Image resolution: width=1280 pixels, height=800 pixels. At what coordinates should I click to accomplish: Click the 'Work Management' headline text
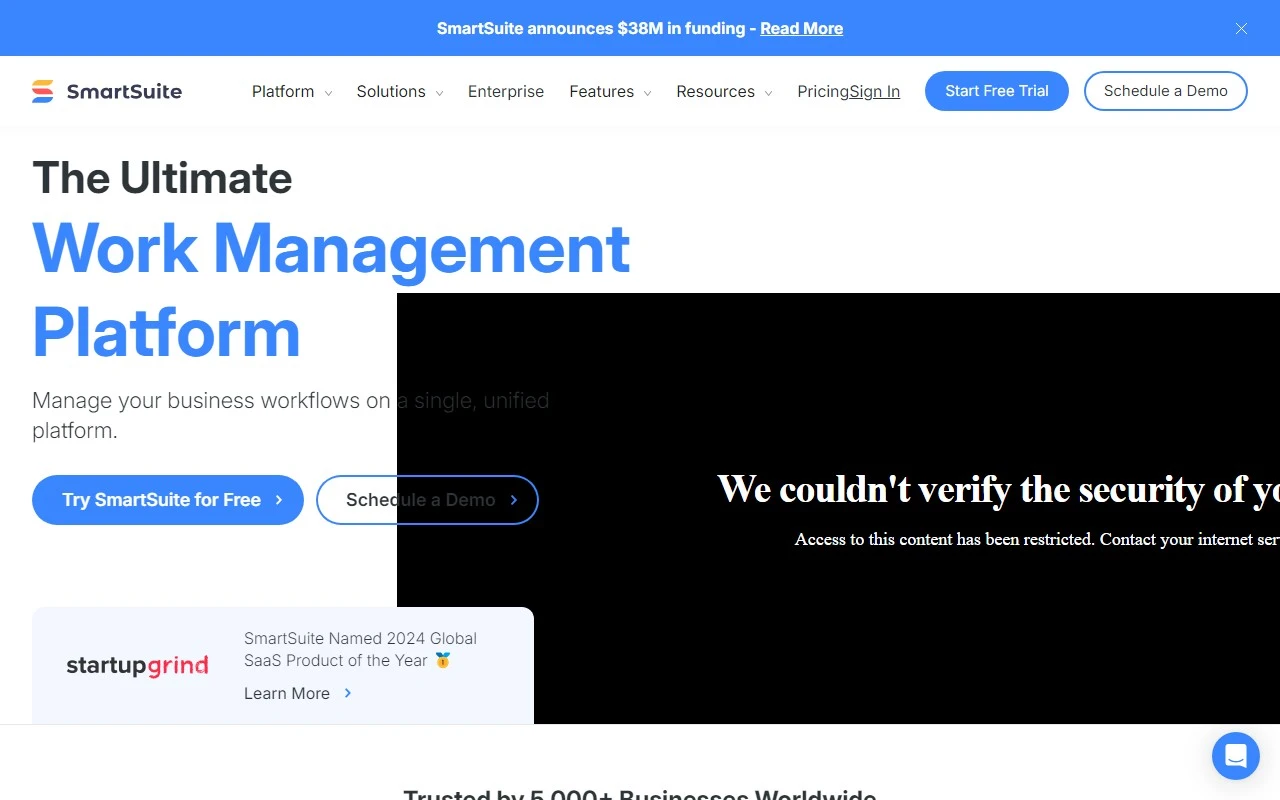click(x=331, y=248)
